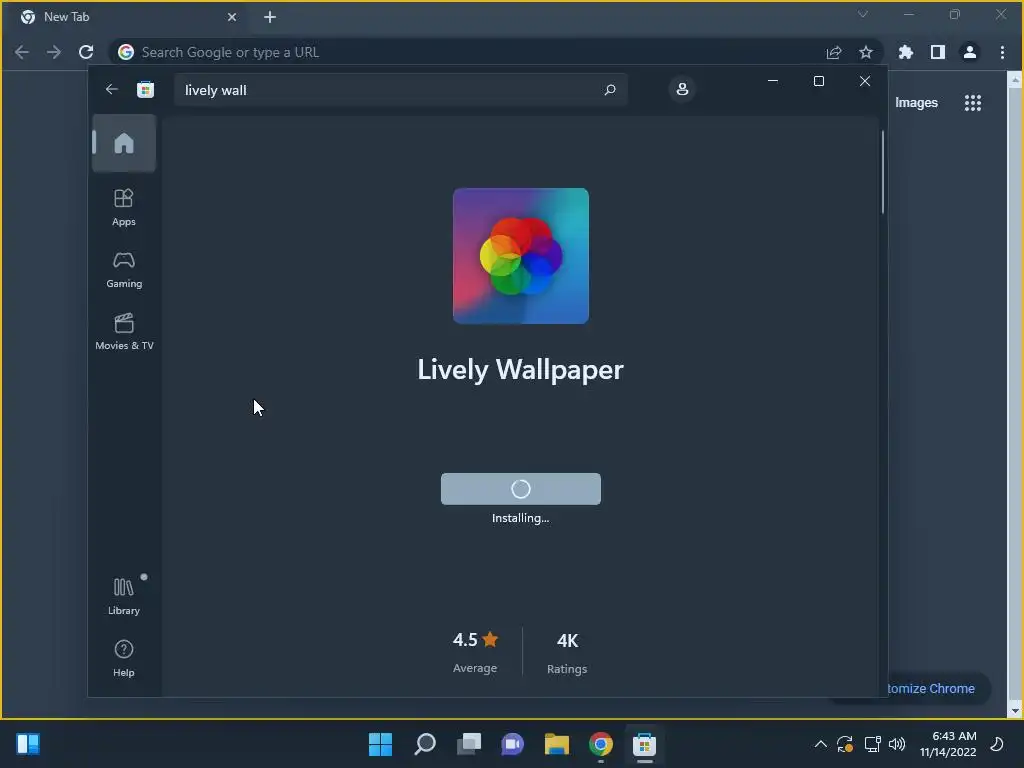Toggle the Chrome side panel
Image resolution: width=1024 pixels, height=768 pixels.
tap(938, 52)
